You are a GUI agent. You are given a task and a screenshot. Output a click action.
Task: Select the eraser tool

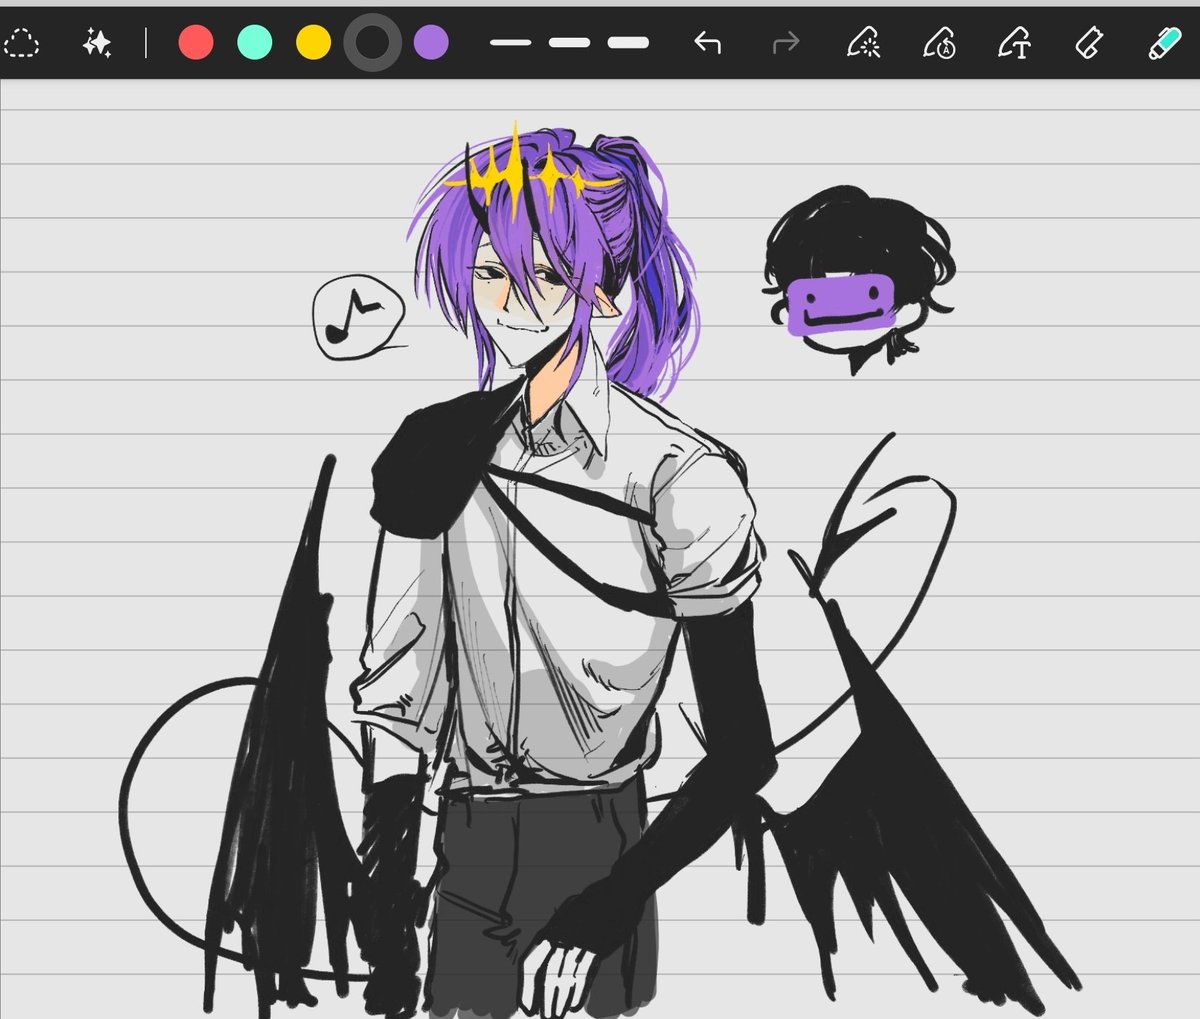[x=1088, y=43]
